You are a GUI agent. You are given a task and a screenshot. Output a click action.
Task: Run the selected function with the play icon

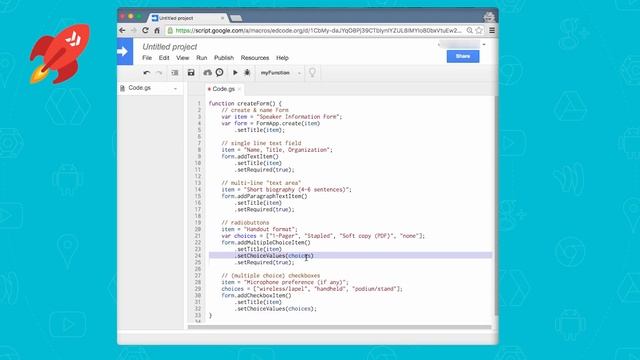(235, 73)
